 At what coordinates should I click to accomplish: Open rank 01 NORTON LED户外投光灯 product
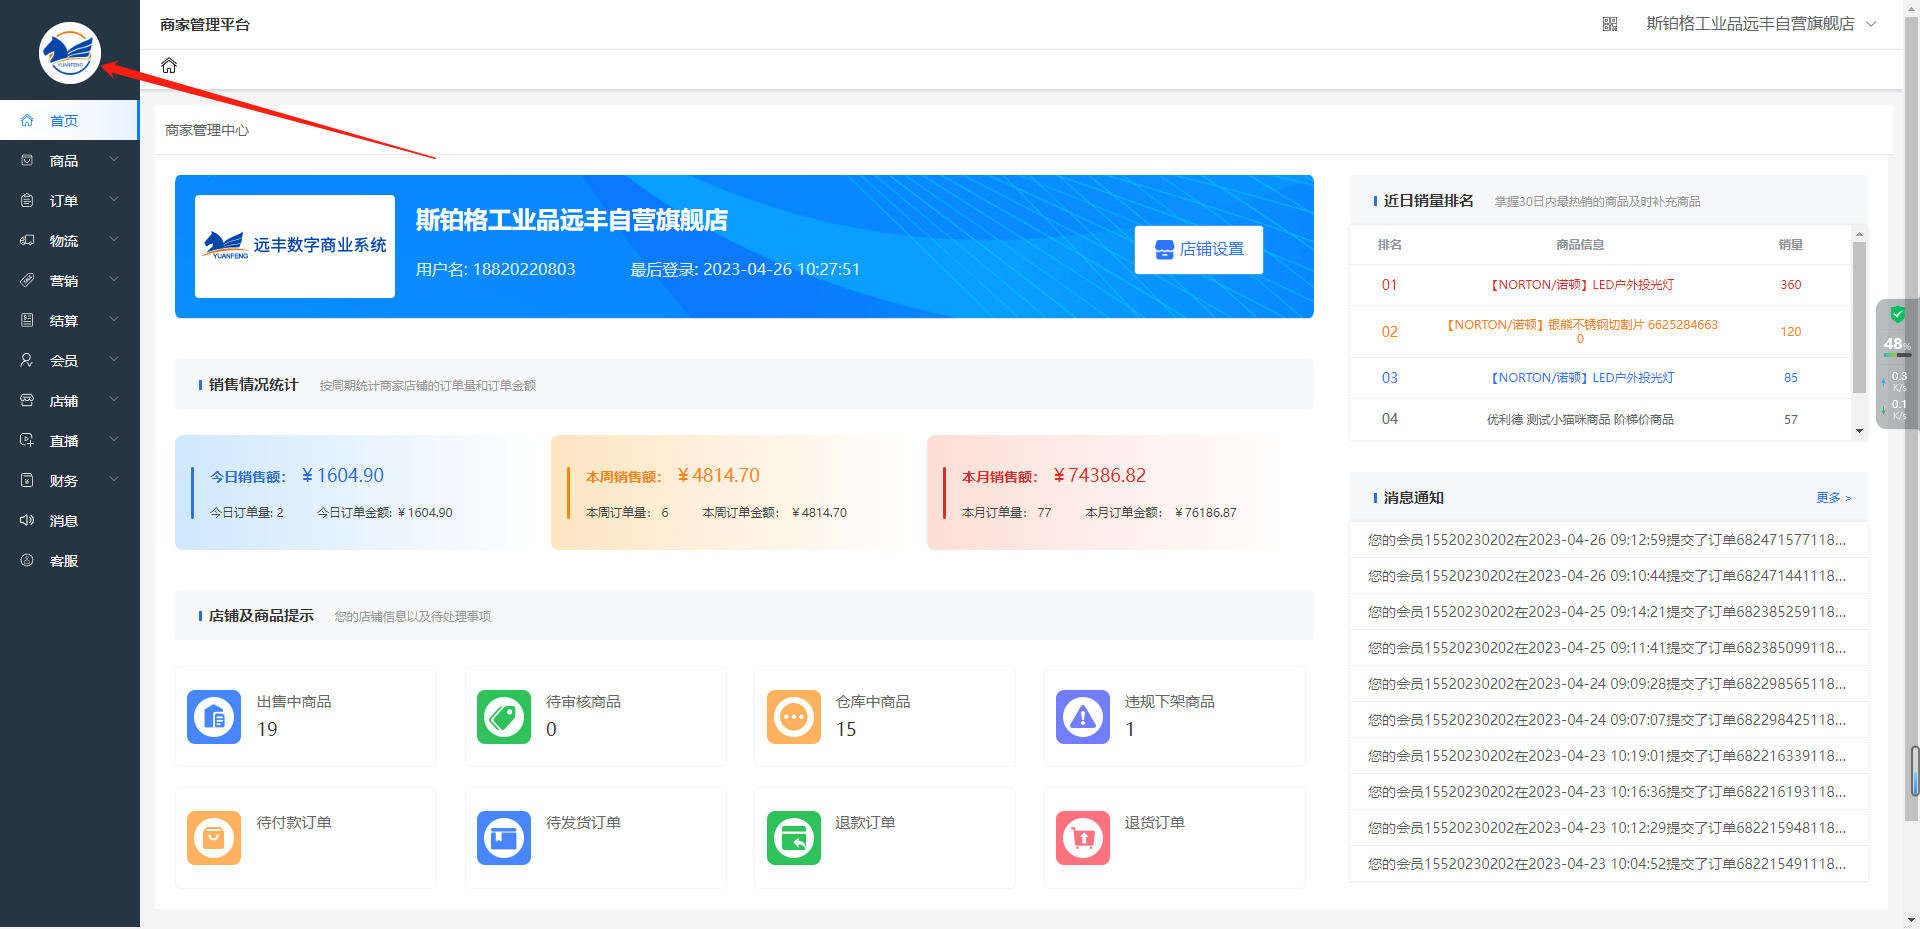(x=1582, y=285)
